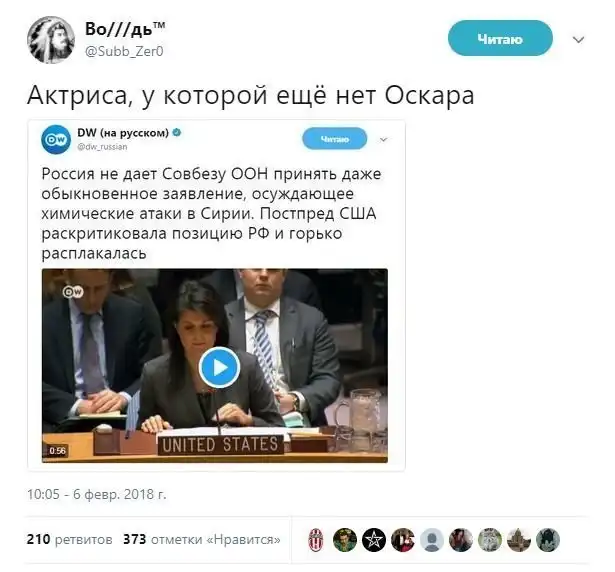Expand the quoted tweet options chevron
The width and height of the screenshot is (615, 572).
384,139
